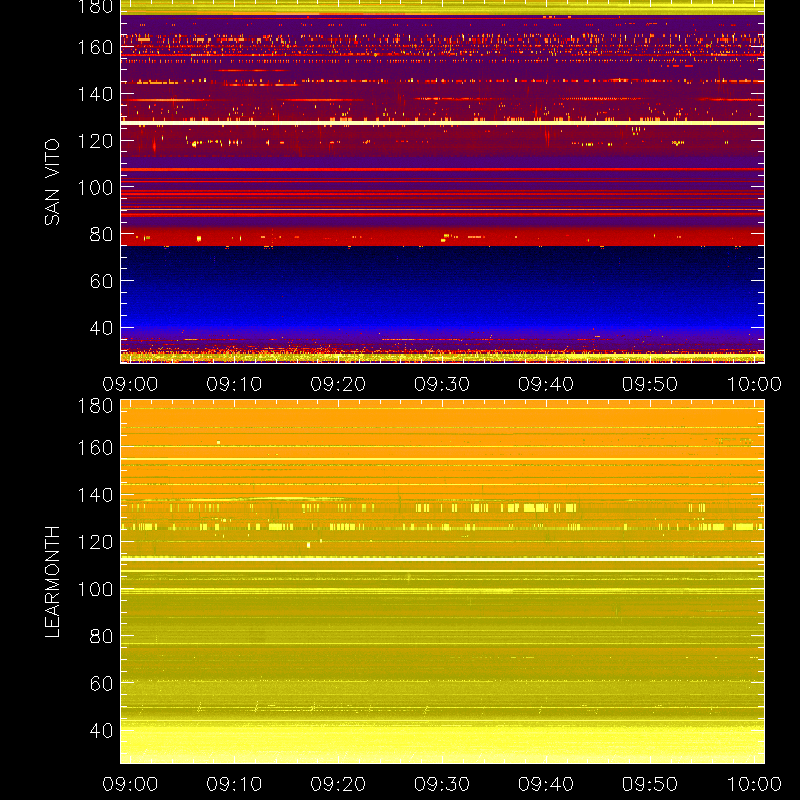This screenshot has height=800, width=800.
Task: Pick the 60 tick label on San Vito axis
Action: (101, 281)
